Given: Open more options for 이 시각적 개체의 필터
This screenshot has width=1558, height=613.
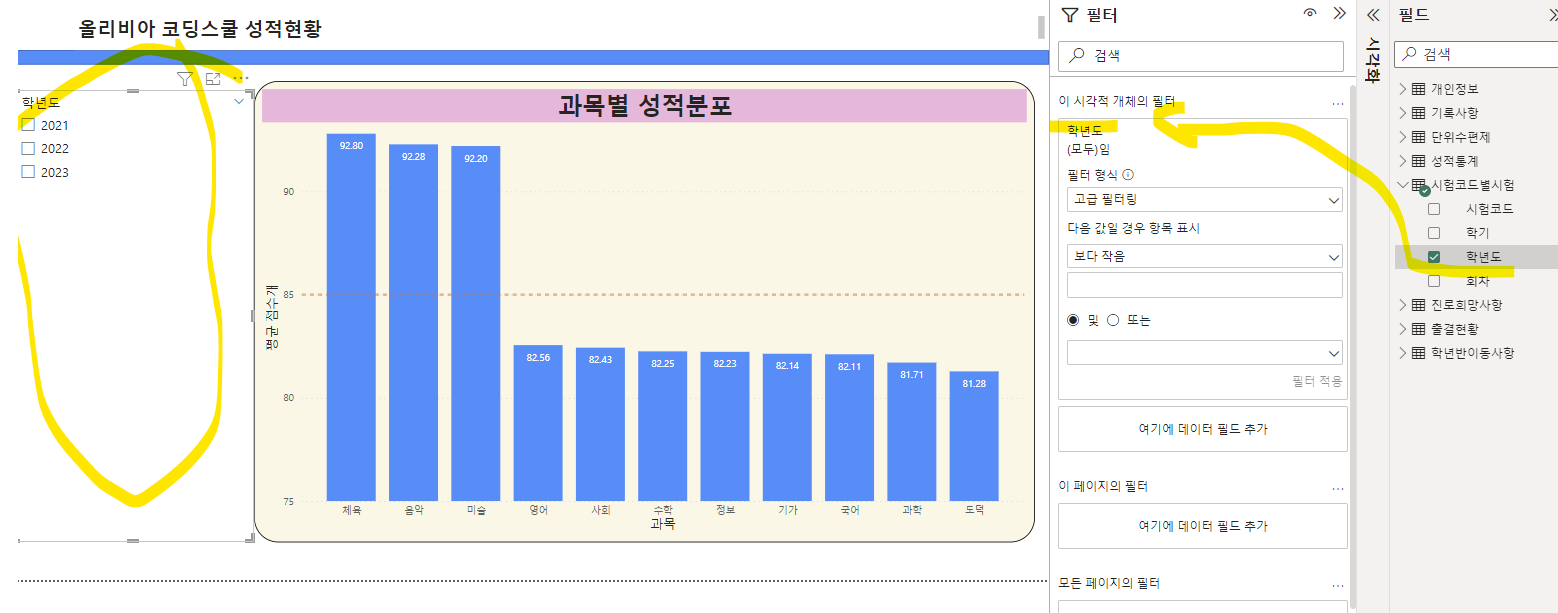Looking at the screenshot, I should 1338,103.
